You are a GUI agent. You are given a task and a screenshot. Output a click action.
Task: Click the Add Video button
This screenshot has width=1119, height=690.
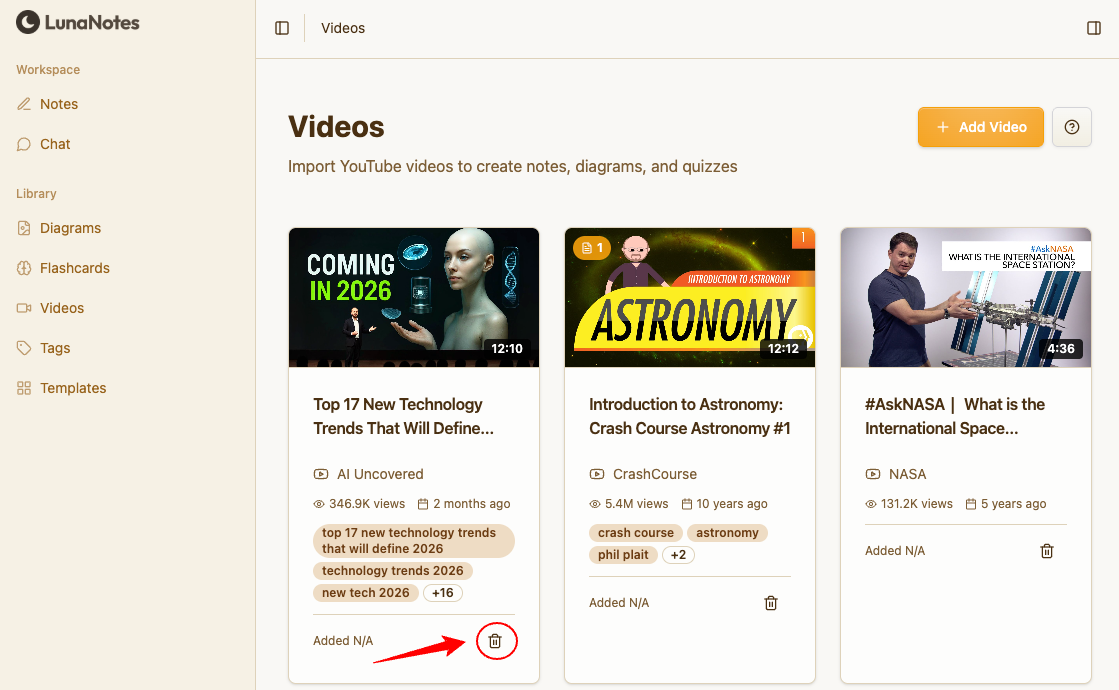coord(980,127)
